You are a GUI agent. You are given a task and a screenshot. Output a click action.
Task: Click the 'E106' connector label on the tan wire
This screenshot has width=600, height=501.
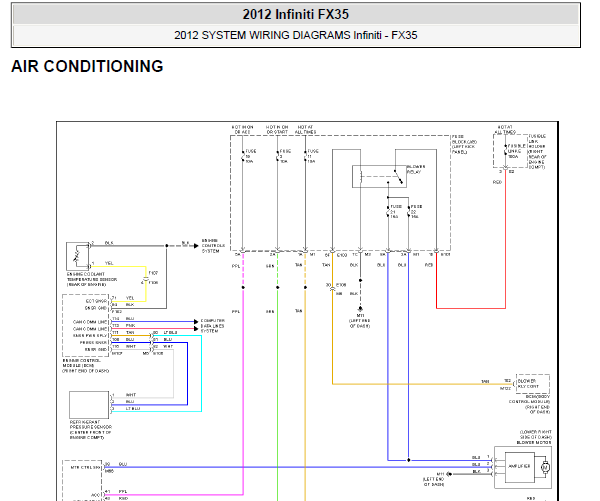[x=341, y=285]
